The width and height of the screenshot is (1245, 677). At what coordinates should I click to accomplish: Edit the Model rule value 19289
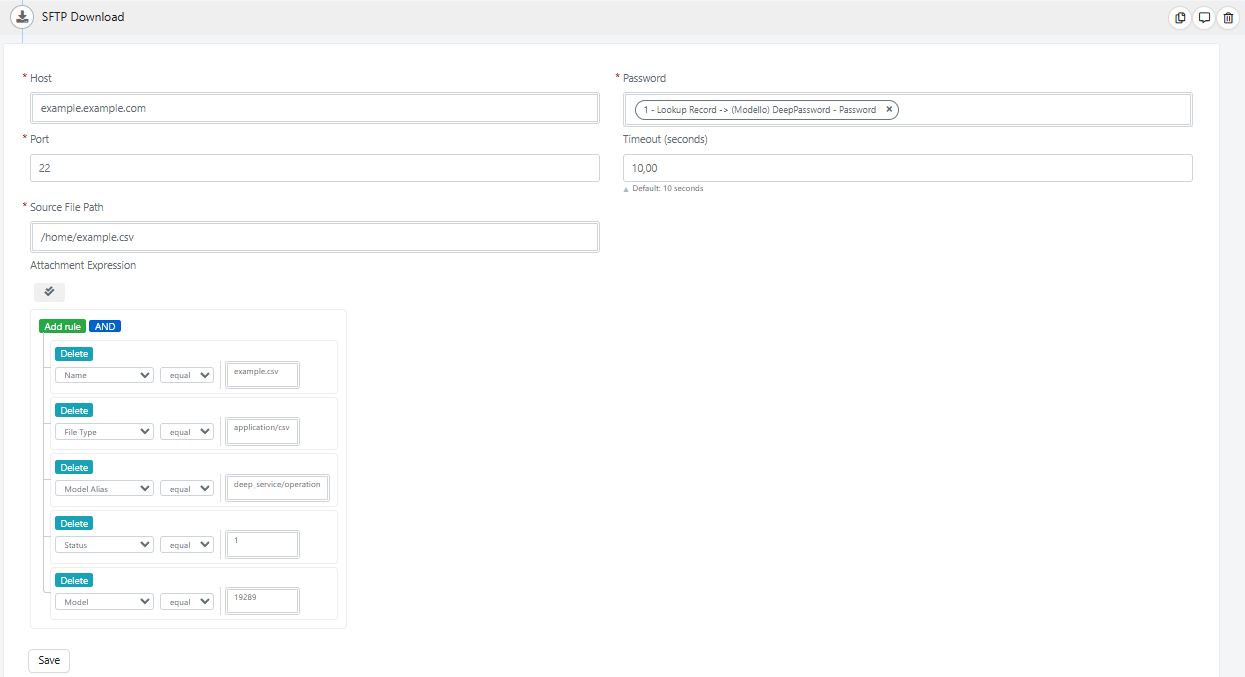tap(263, 601)
